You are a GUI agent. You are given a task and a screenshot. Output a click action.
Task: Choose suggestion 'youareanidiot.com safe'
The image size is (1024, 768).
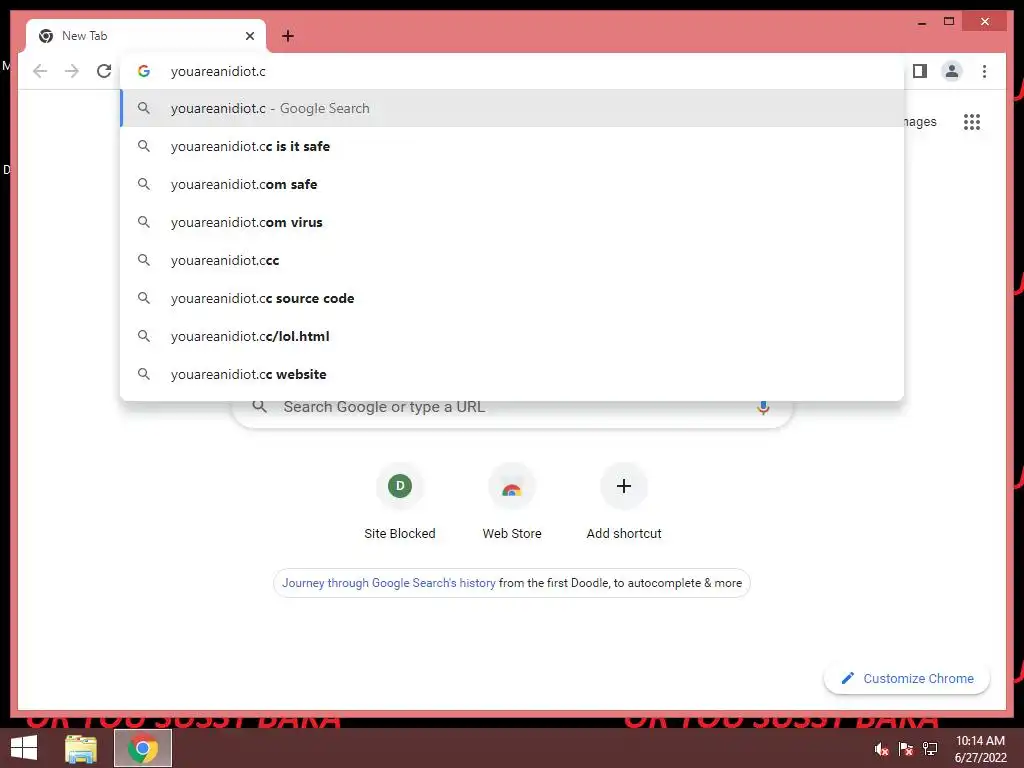(x=513, y=184)
